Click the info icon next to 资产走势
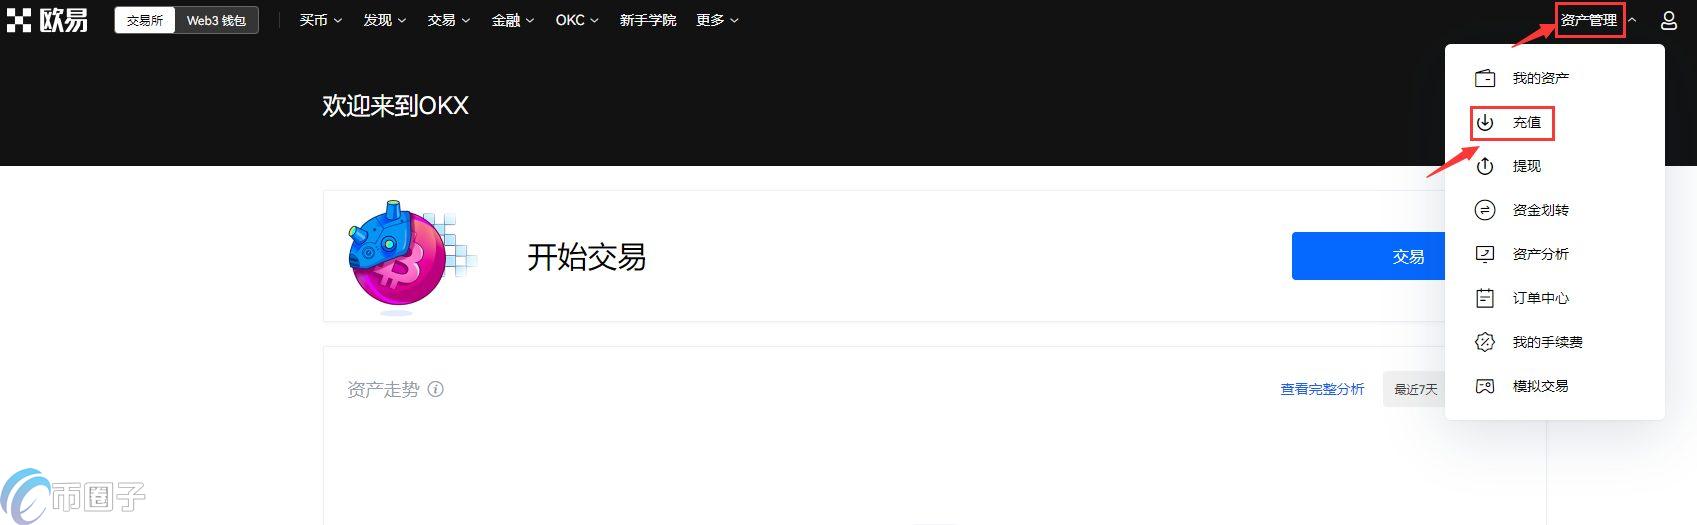 436,389
